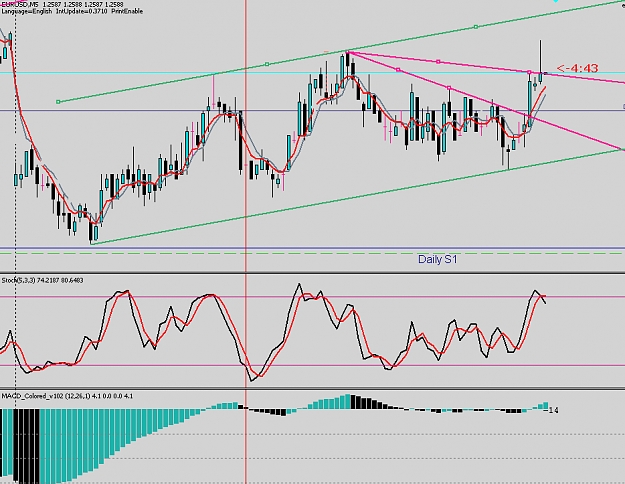Click the '14' value beside the MACD histogram

coord(554,410)
